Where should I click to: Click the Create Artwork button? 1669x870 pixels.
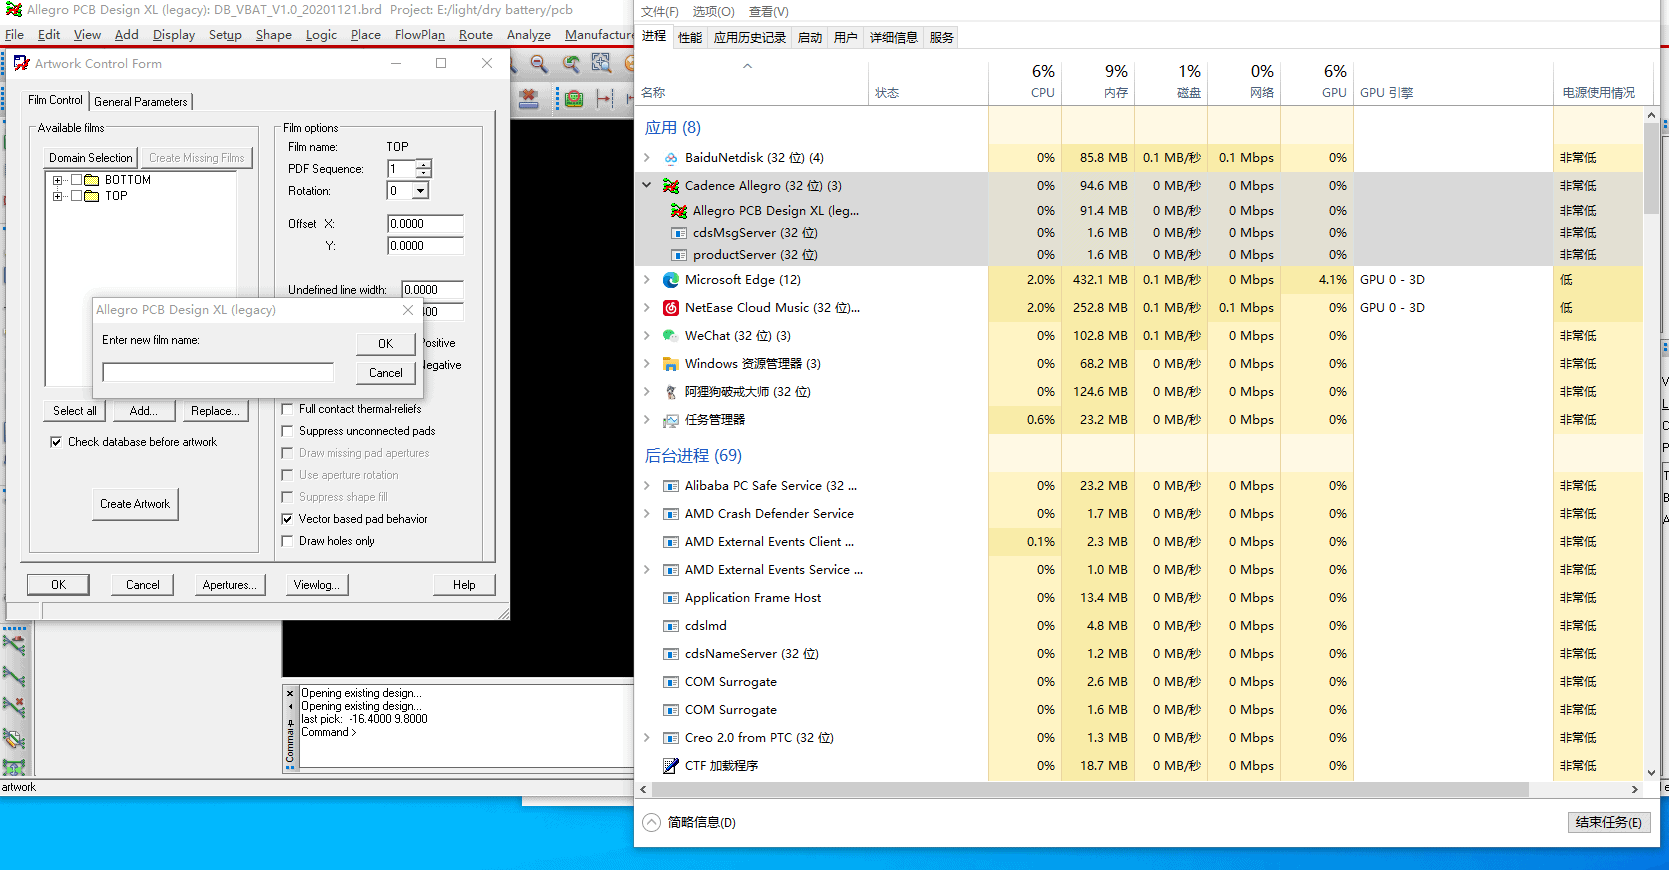click(x=135, y=504)
